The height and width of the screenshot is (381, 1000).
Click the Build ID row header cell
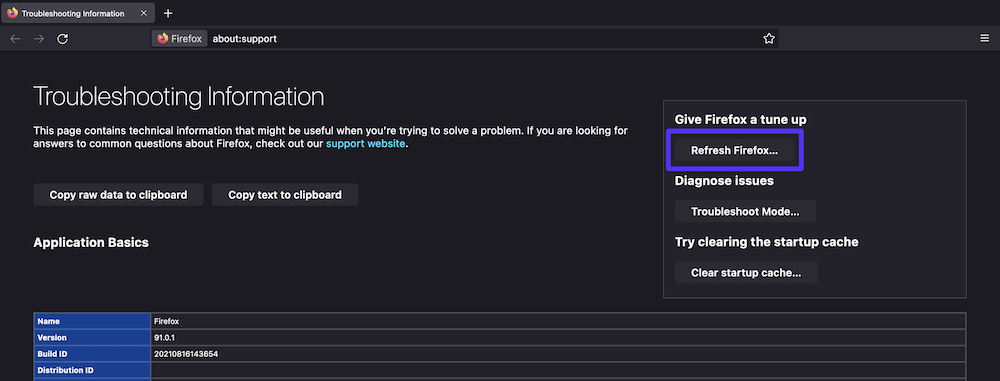pyautogui.click(x=92, y=354)
